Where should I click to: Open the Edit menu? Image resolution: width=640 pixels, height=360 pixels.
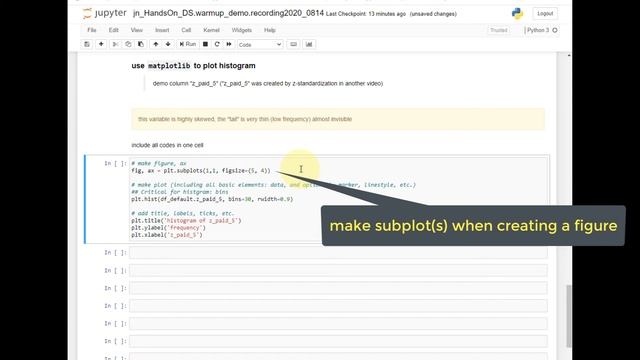[113, 30]
